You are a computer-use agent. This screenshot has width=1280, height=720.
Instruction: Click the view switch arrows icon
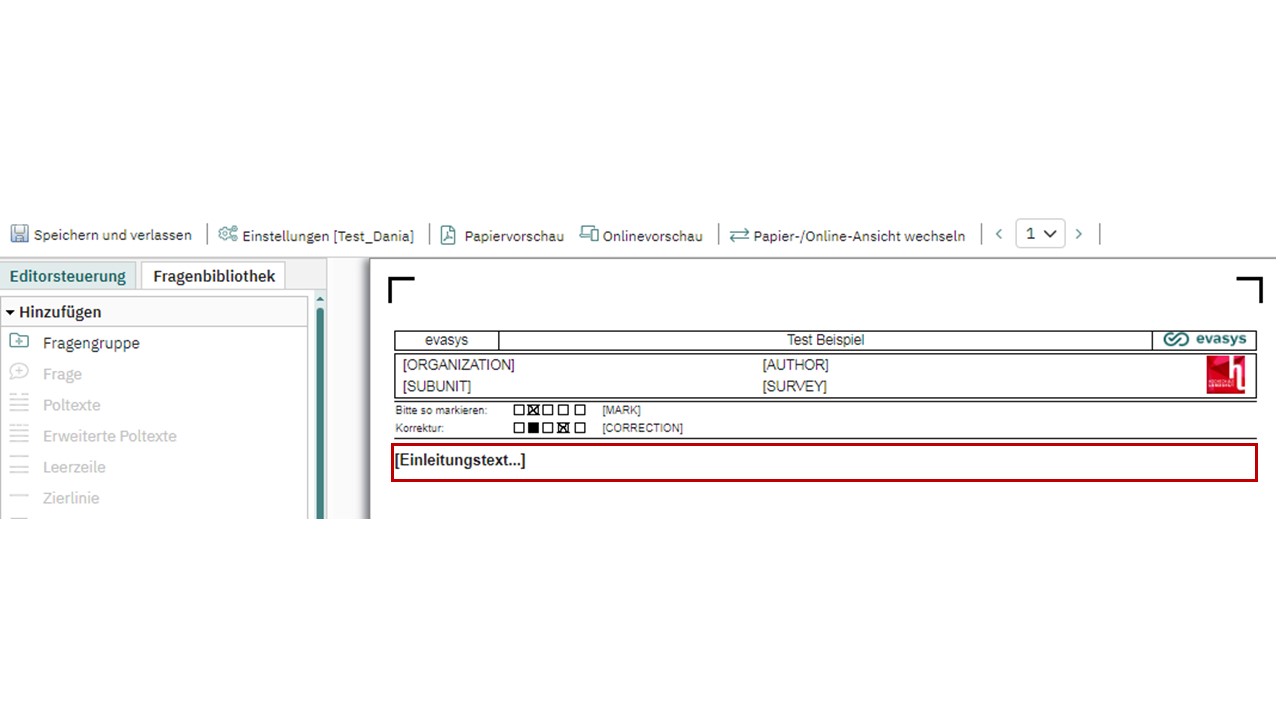(x=739, y=235)
